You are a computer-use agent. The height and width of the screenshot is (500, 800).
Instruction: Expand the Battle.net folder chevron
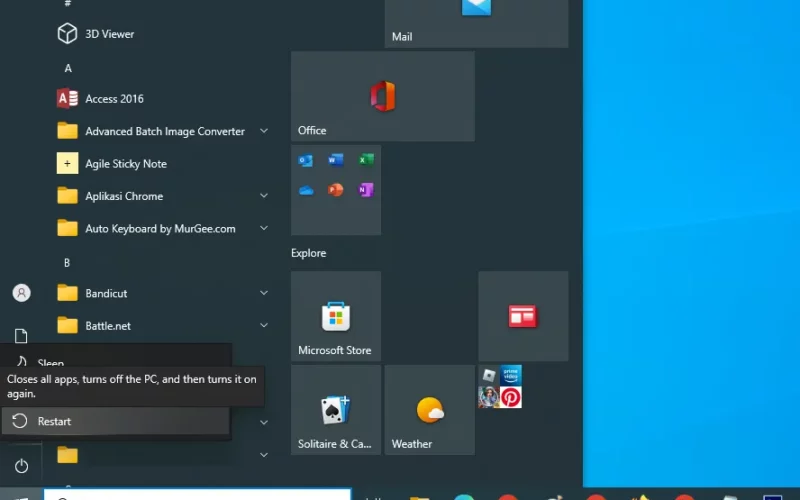pos(264,326)
